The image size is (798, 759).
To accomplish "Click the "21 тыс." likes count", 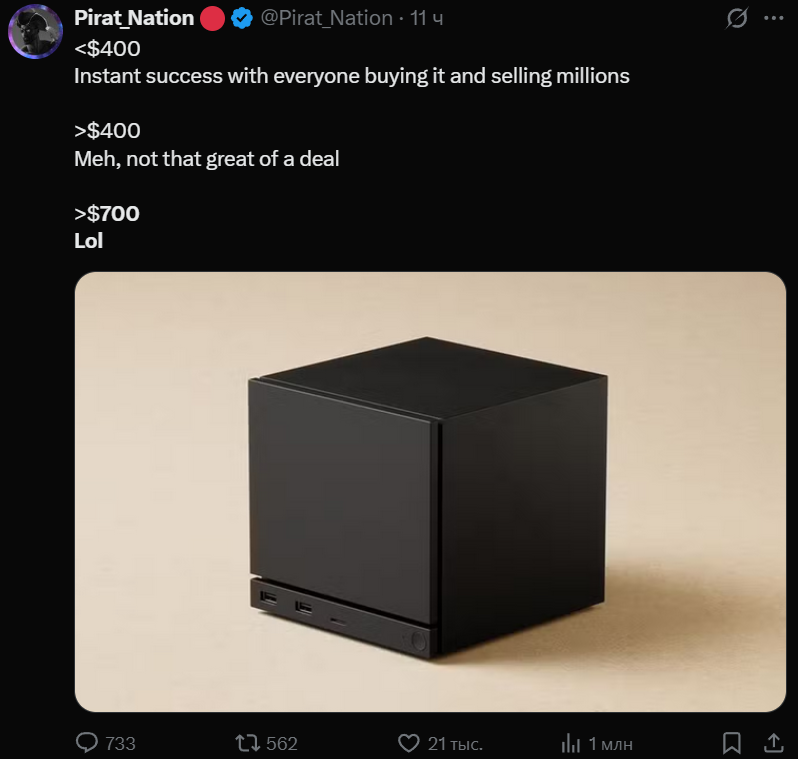I will pyautogui.click(x=455, y=743).
